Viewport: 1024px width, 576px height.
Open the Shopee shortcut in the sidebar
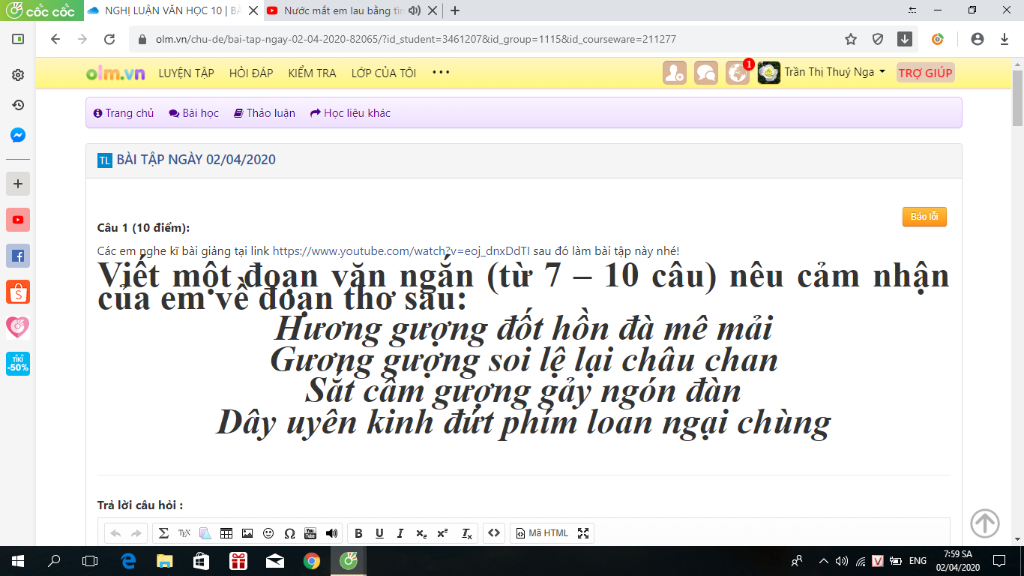click(x=18, y=292)
